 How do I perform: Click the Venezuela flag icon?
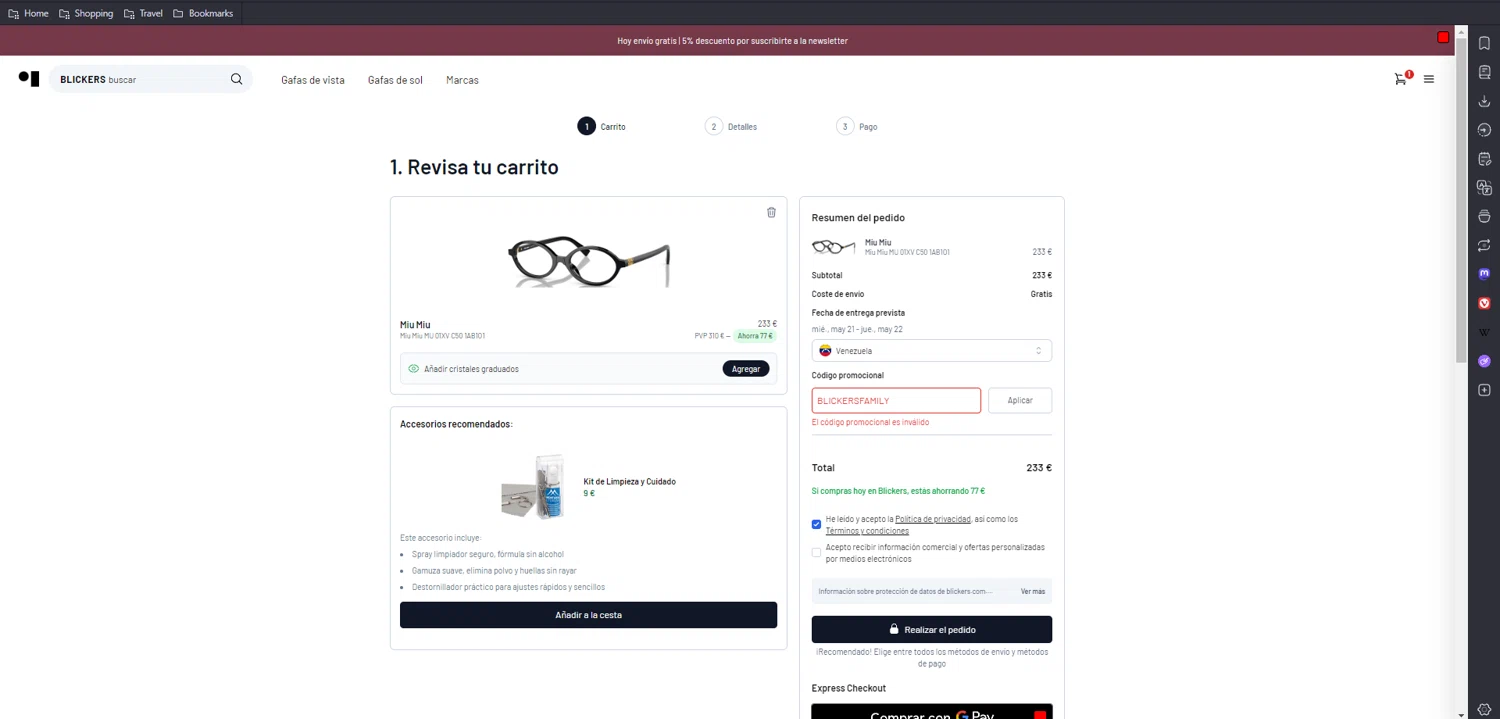point(825,351)
